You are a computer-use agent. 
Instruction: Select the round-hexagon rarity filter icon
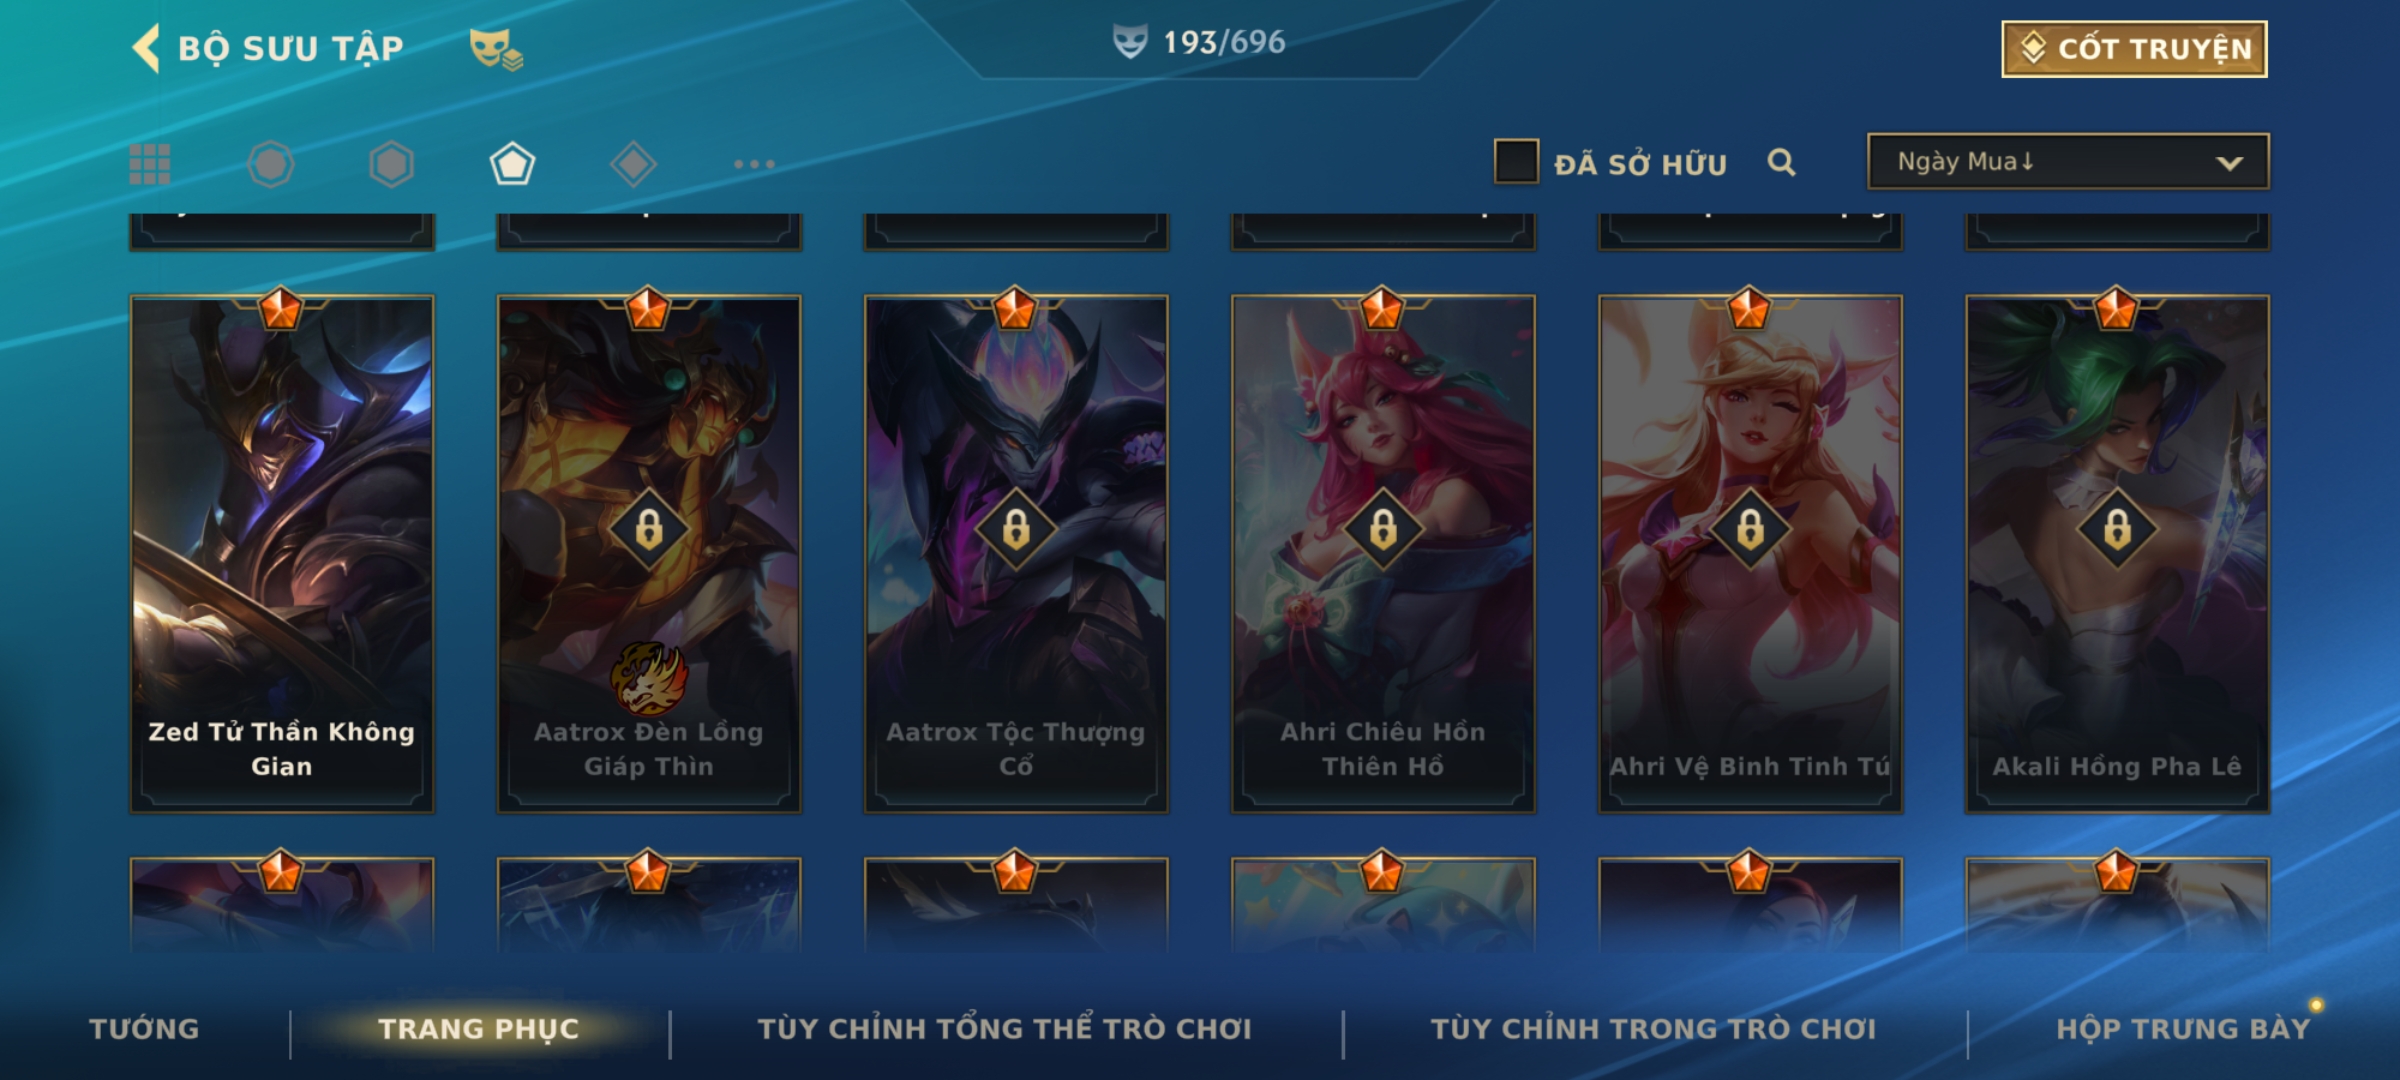pyautogui.click(x=270, y=164)
